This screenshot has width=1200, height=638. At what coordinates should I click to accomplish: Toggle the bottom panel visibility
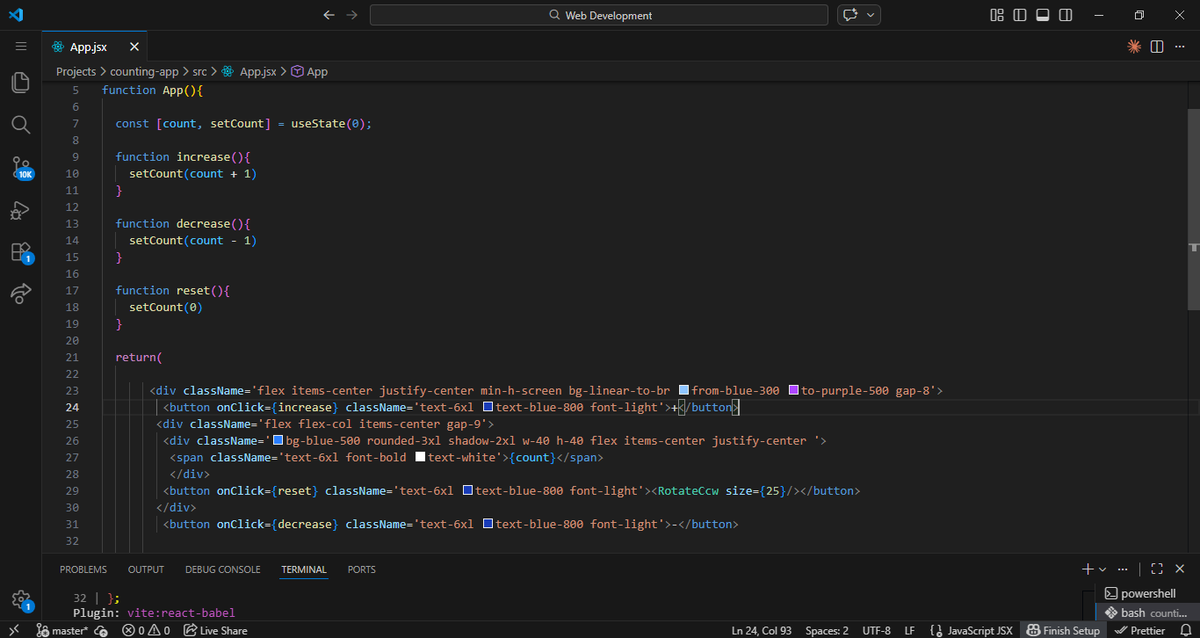click(1042, 15)
